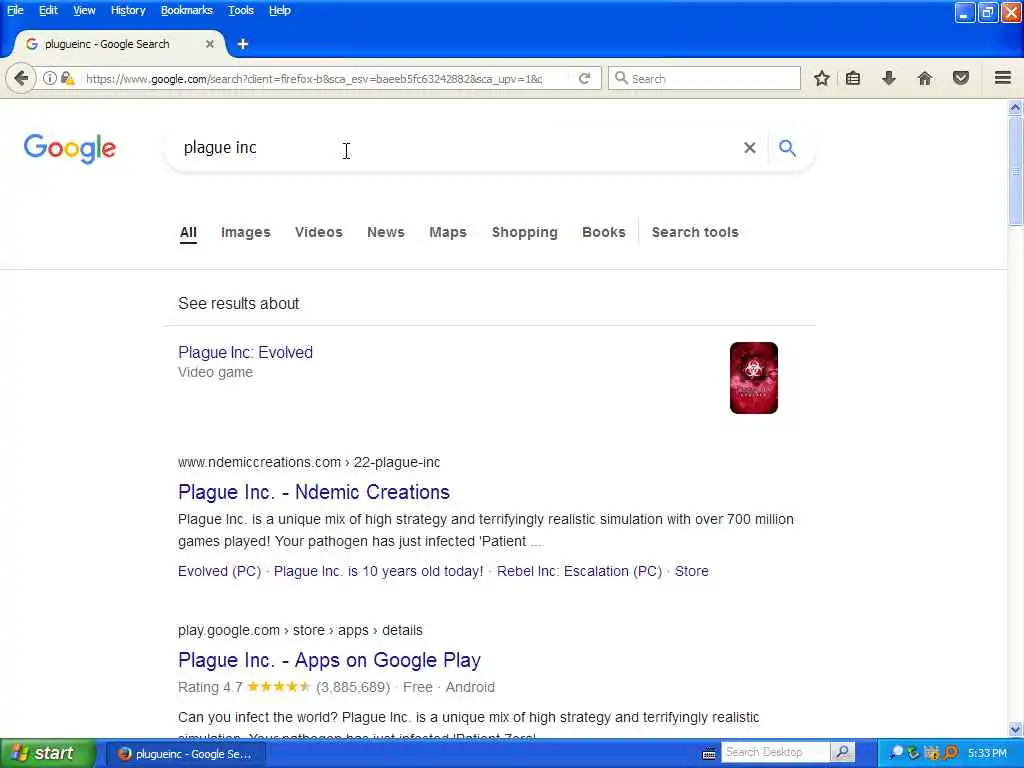Expand Search tools options
The height and width of the screenshot is (768, 1024).
(695, 232)
